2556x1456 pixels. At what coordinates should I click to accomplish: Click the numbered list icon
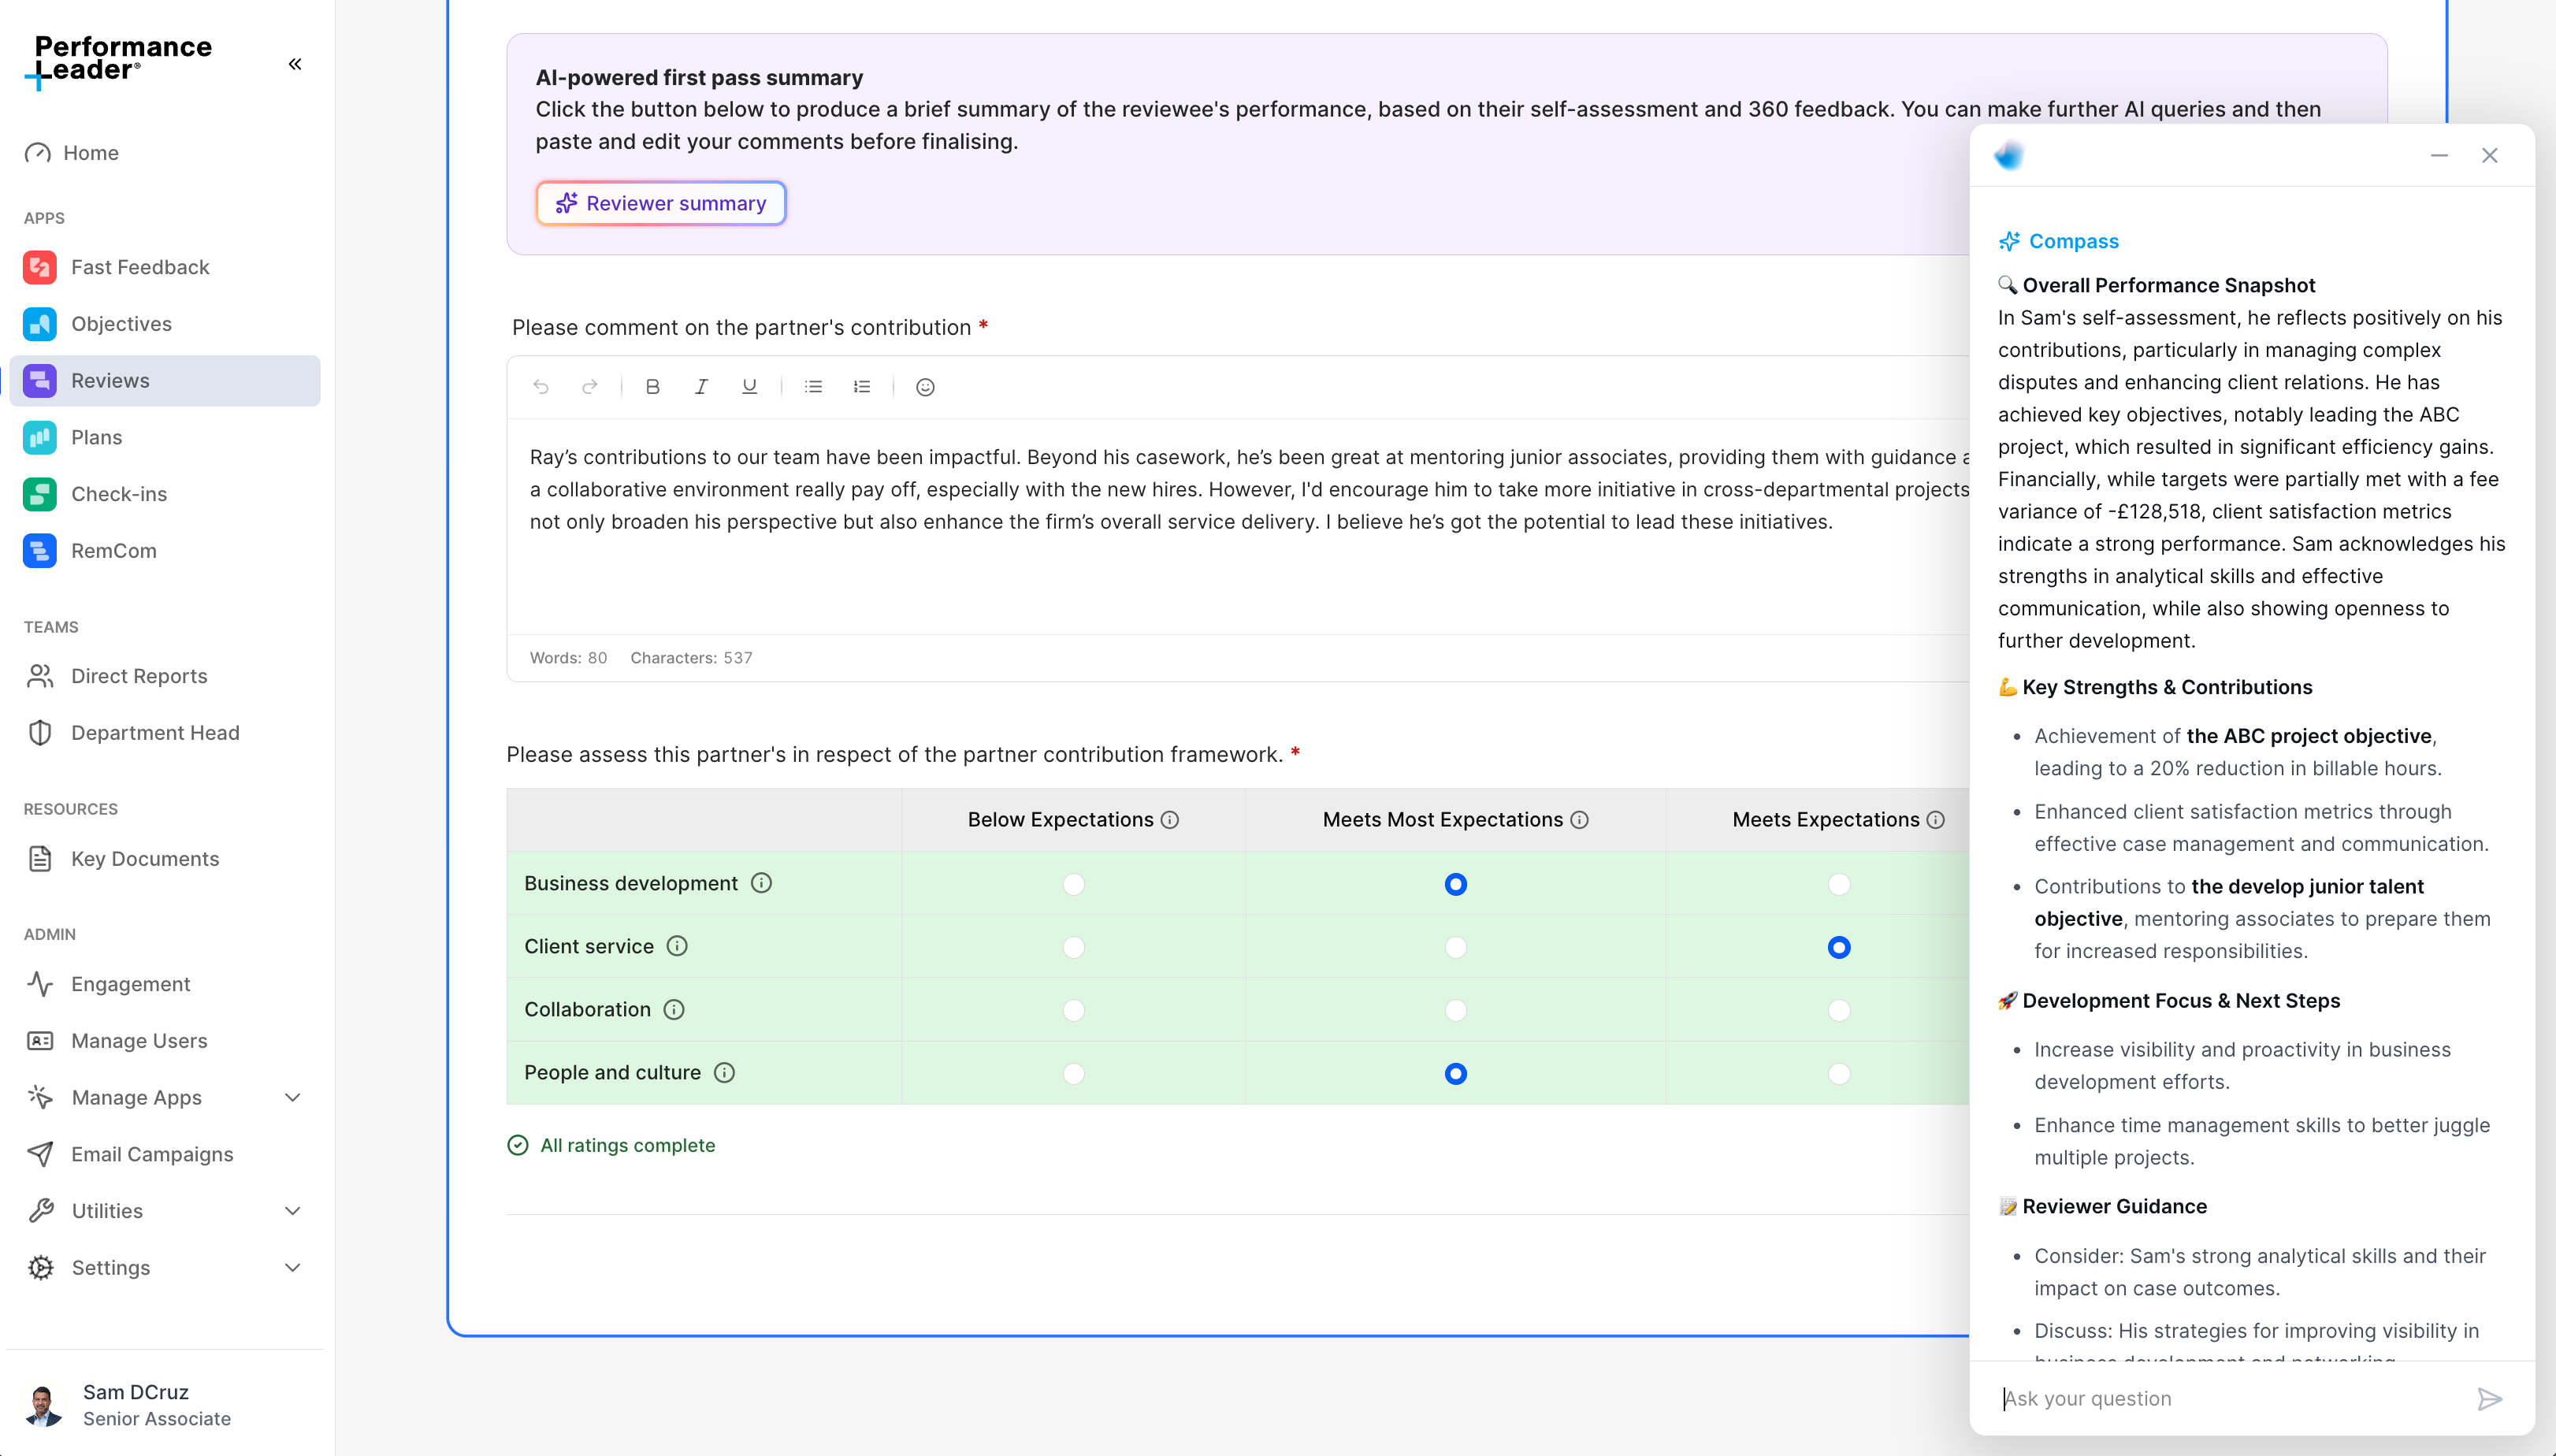point(861,387)
